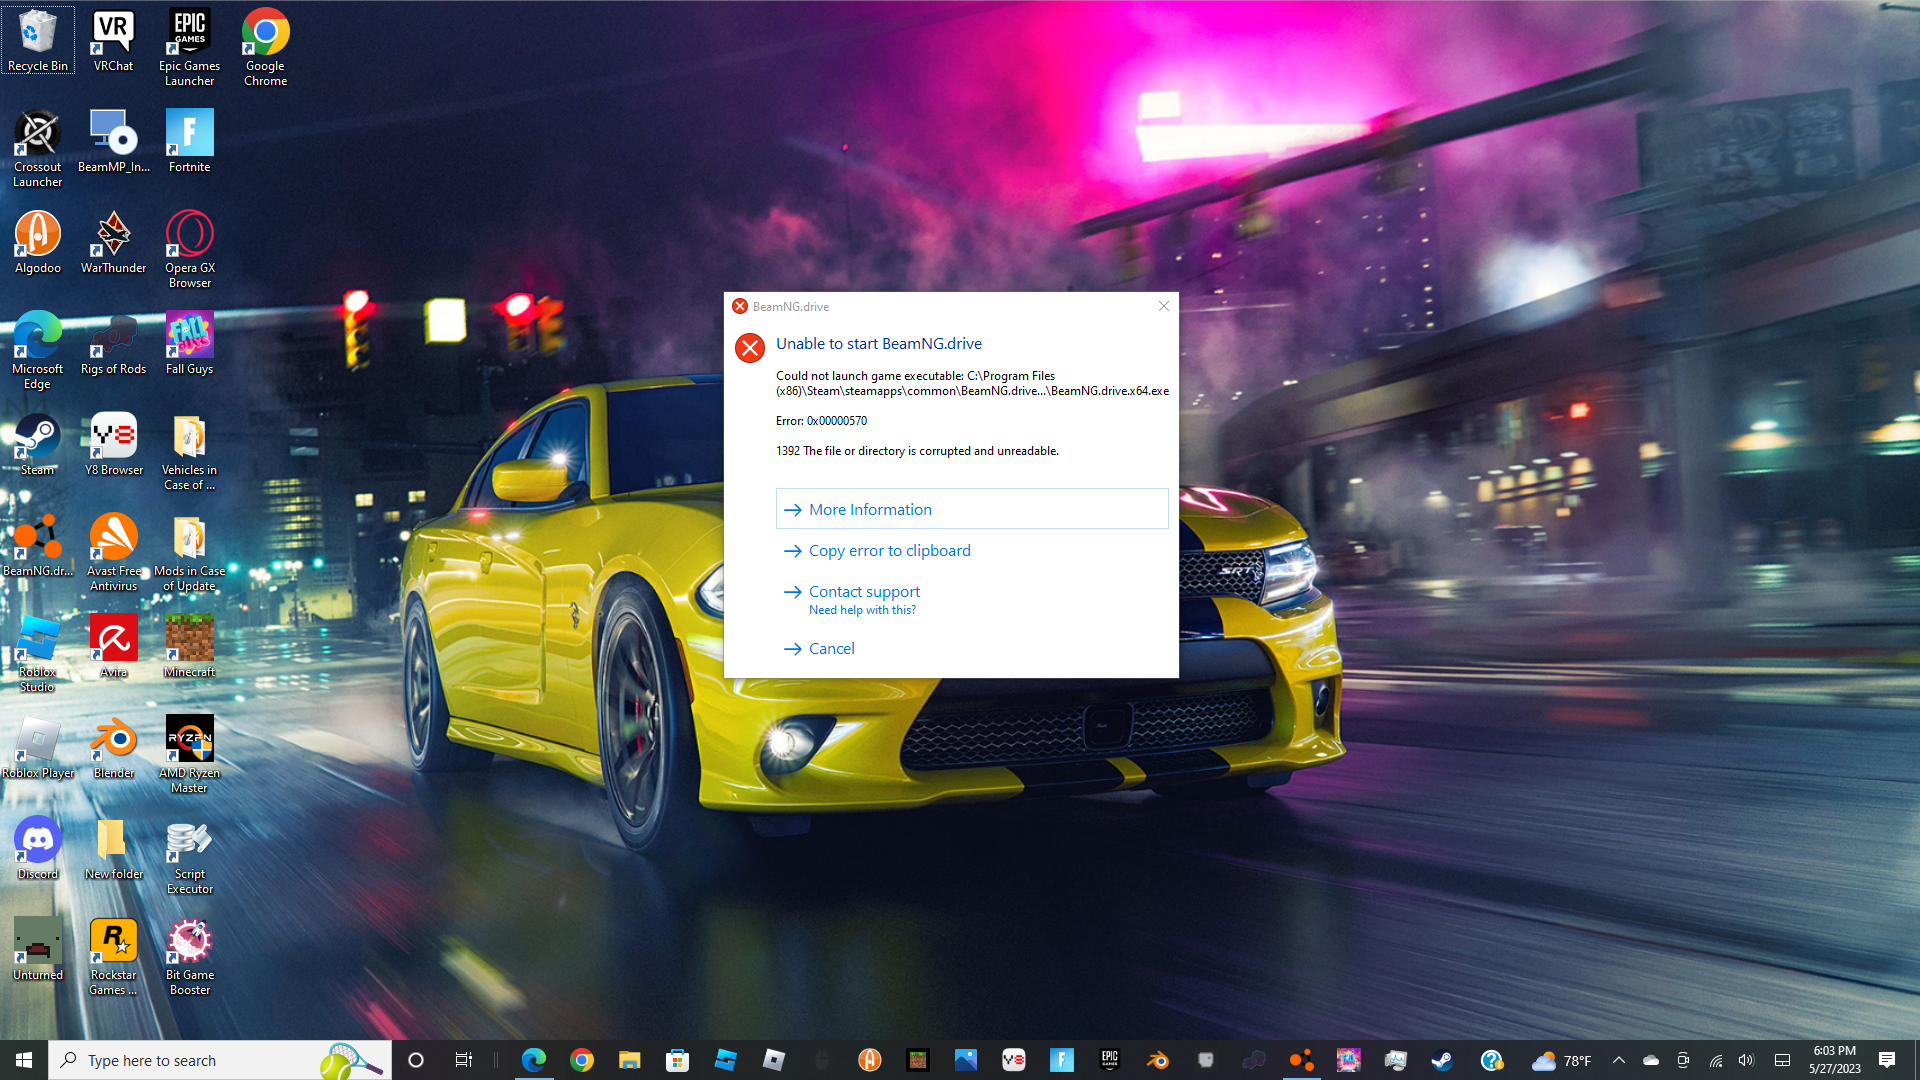Select Crossout Launcher desktop icon

point(38,148)
